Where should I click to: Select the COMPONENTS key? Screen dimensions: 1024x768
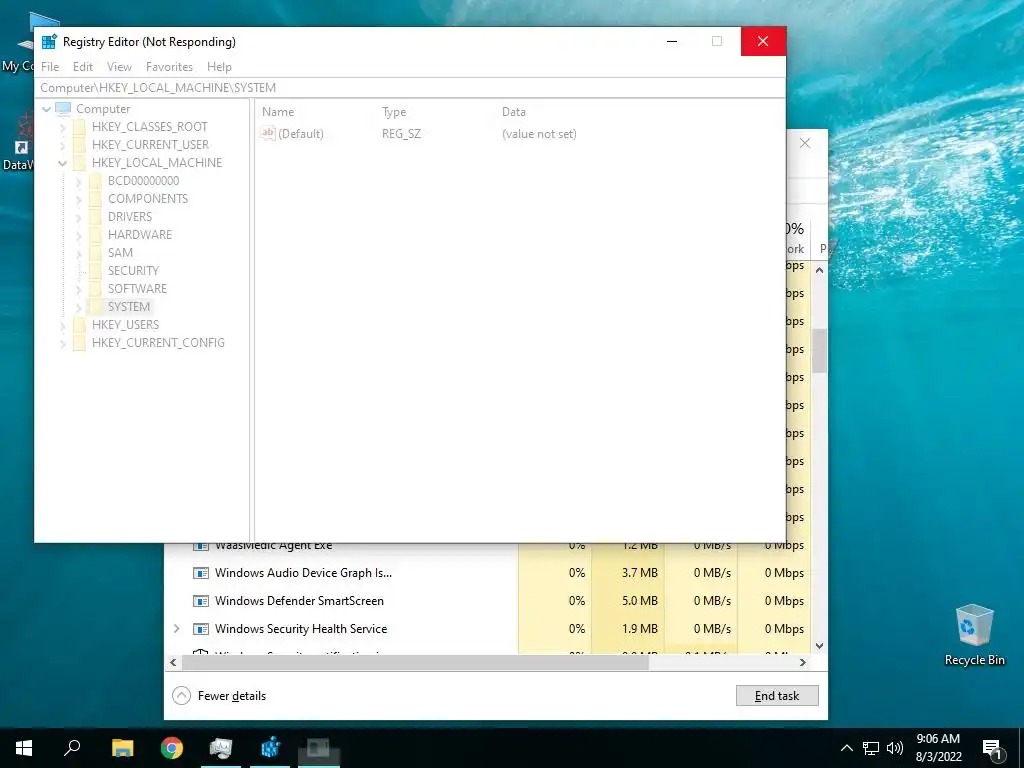coord(148,199)
